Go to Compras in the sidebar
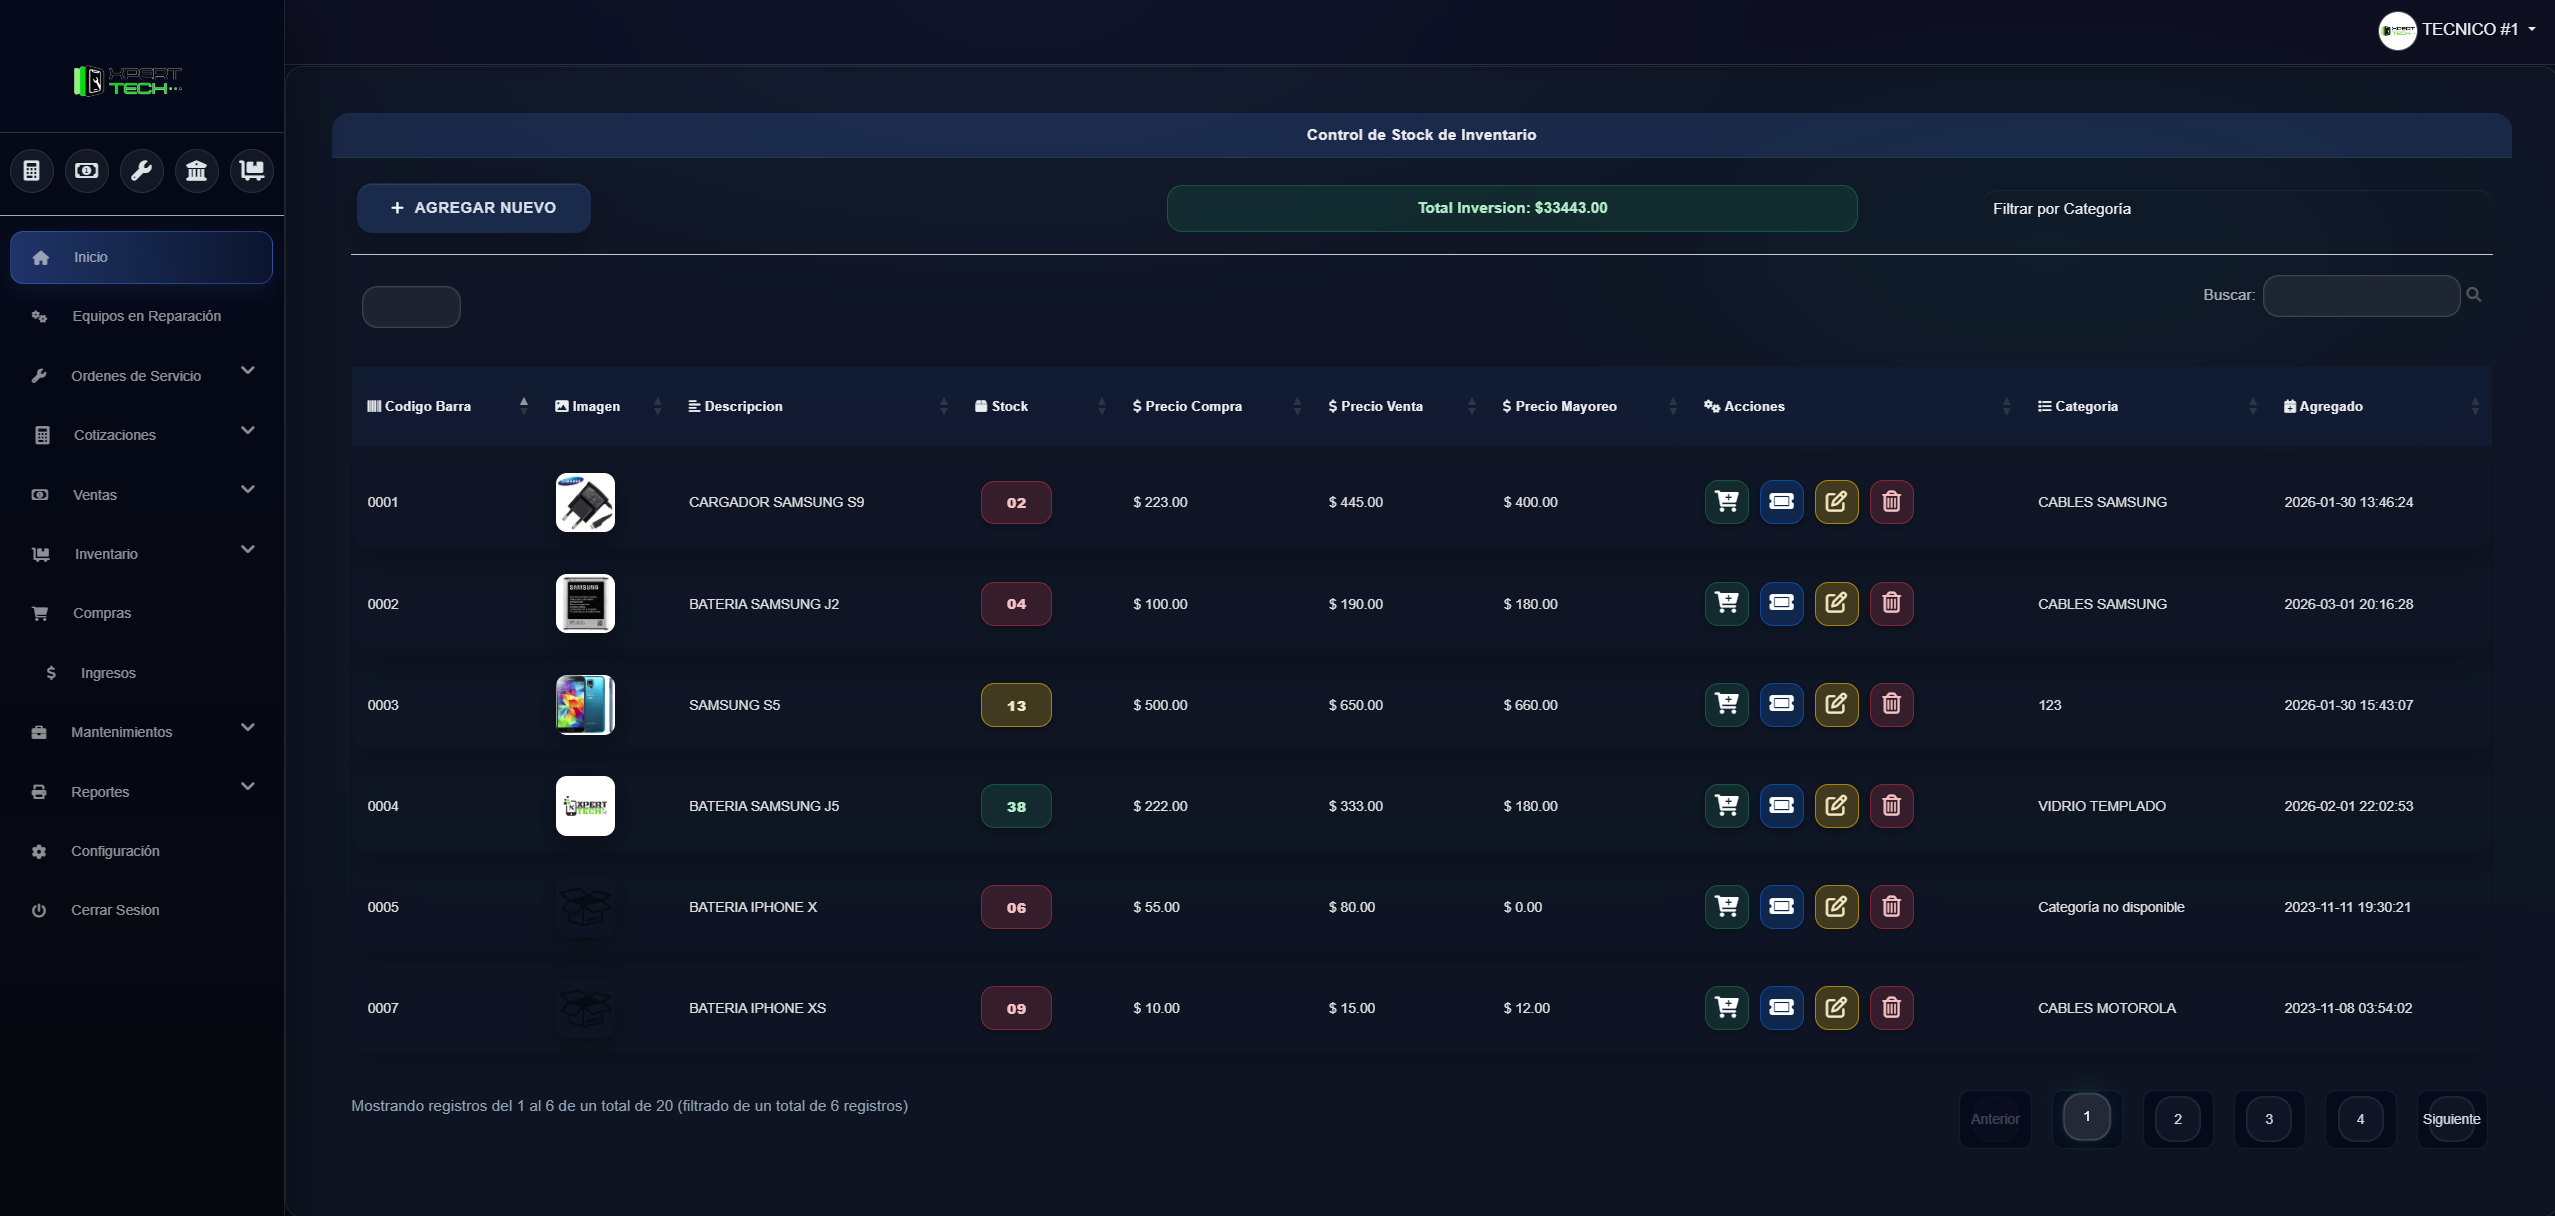 point(102,613)
